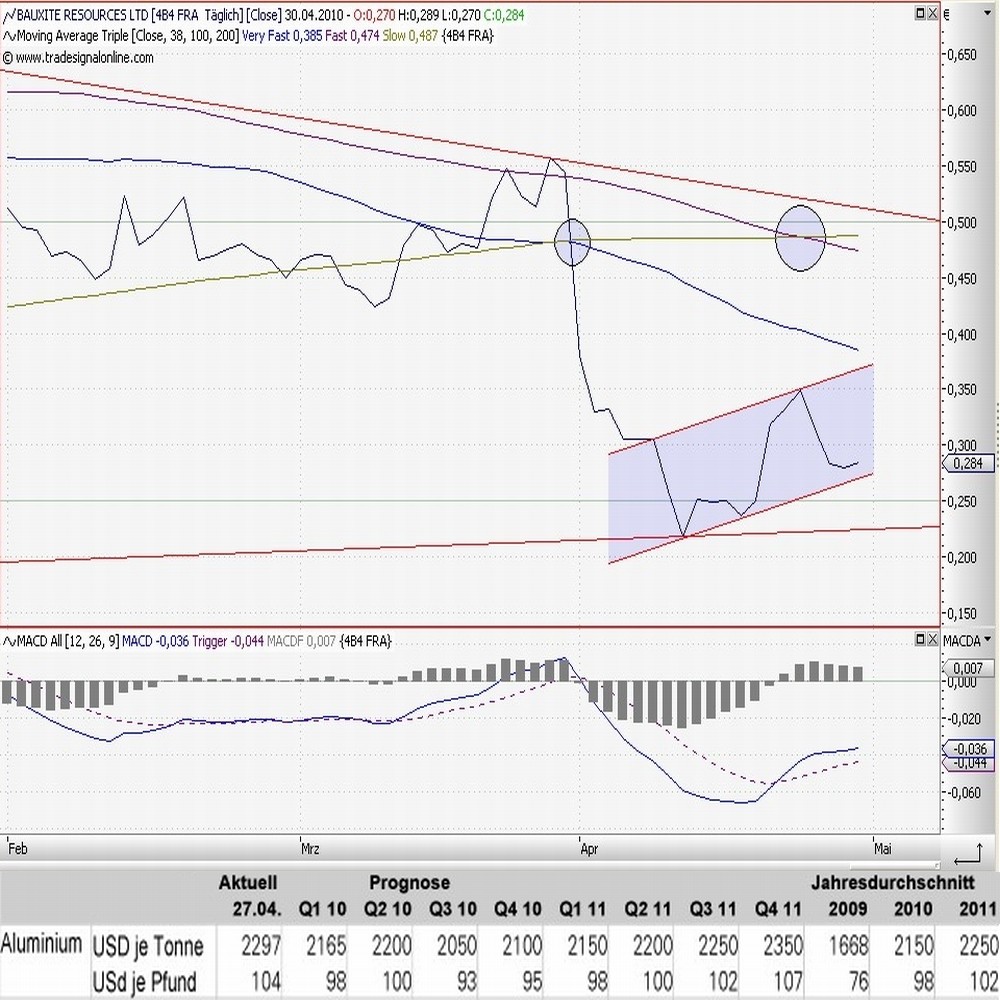Click the Mai label on the time axis

click(x=882, y=848)
